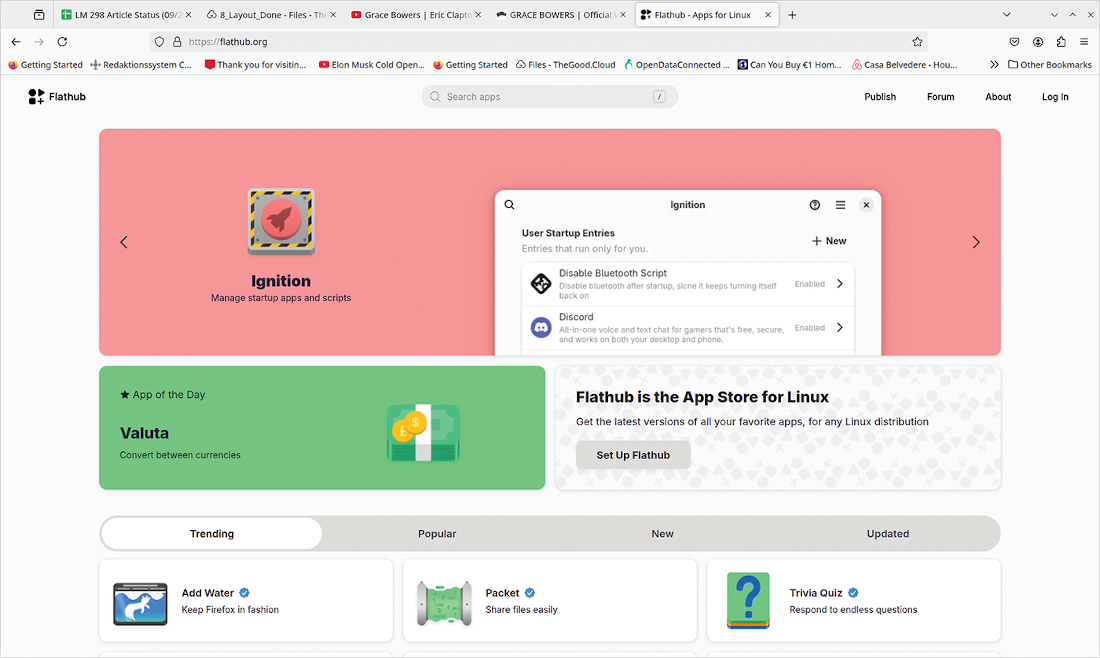Image resolution: width=1100 pixels, height=658 pixels.
Task: Click the Add Water app icon
Action: [140, 602]
